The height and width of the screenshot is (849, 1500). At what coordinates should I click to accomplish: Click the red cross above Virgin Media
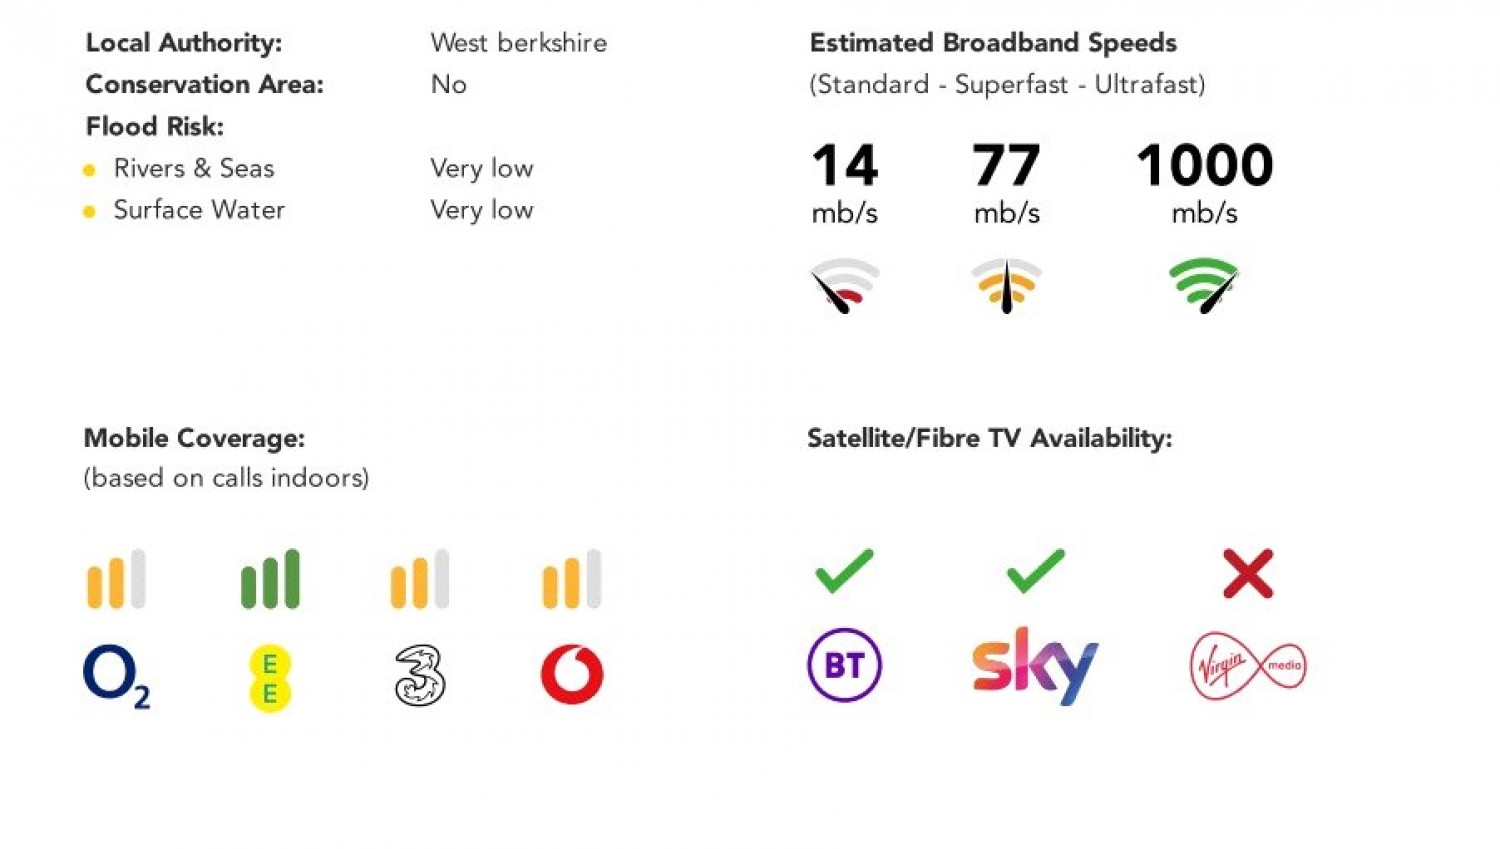point(1248,573)
